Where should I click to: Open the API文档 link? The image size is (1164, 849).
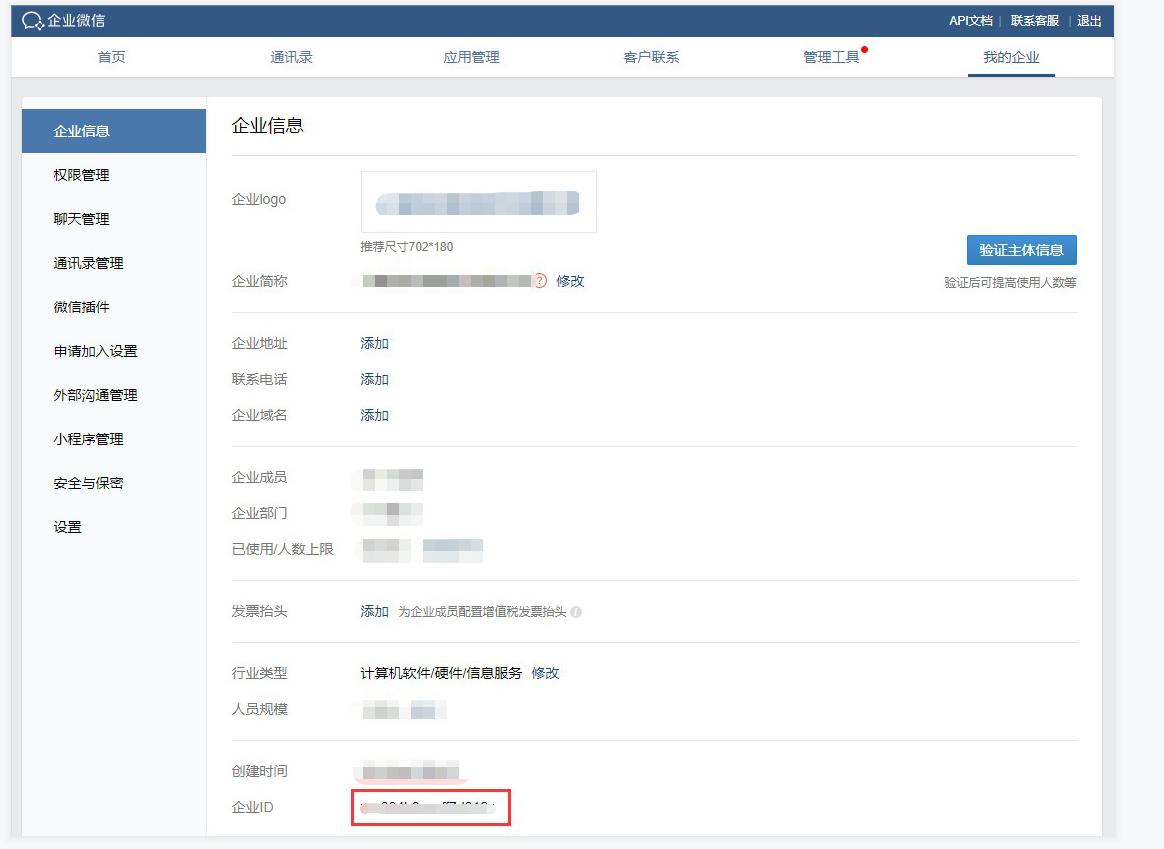pyautogui.click(x=970, y=21)
